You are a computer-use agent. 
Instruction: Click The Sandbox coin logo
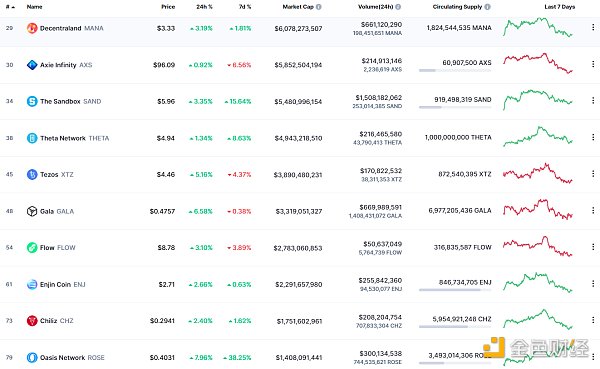point(32,101)
